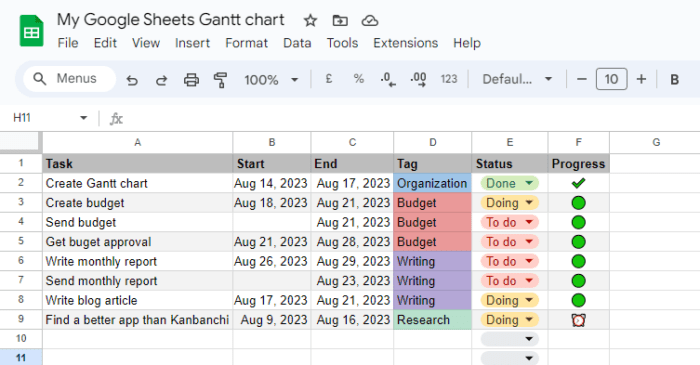Open the Edit menu
The height and width of the screenshot is (365, 700).
point(105,43)
